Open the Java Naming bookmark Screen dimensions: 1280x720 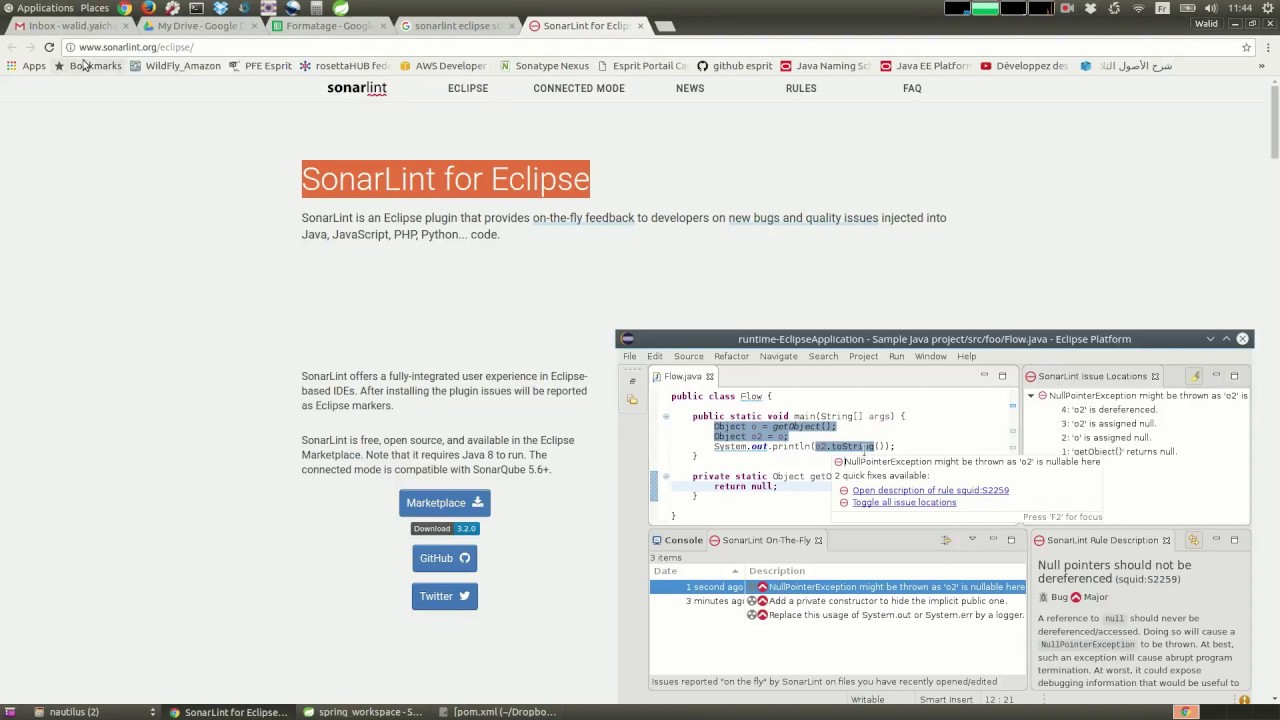[825, 66]
